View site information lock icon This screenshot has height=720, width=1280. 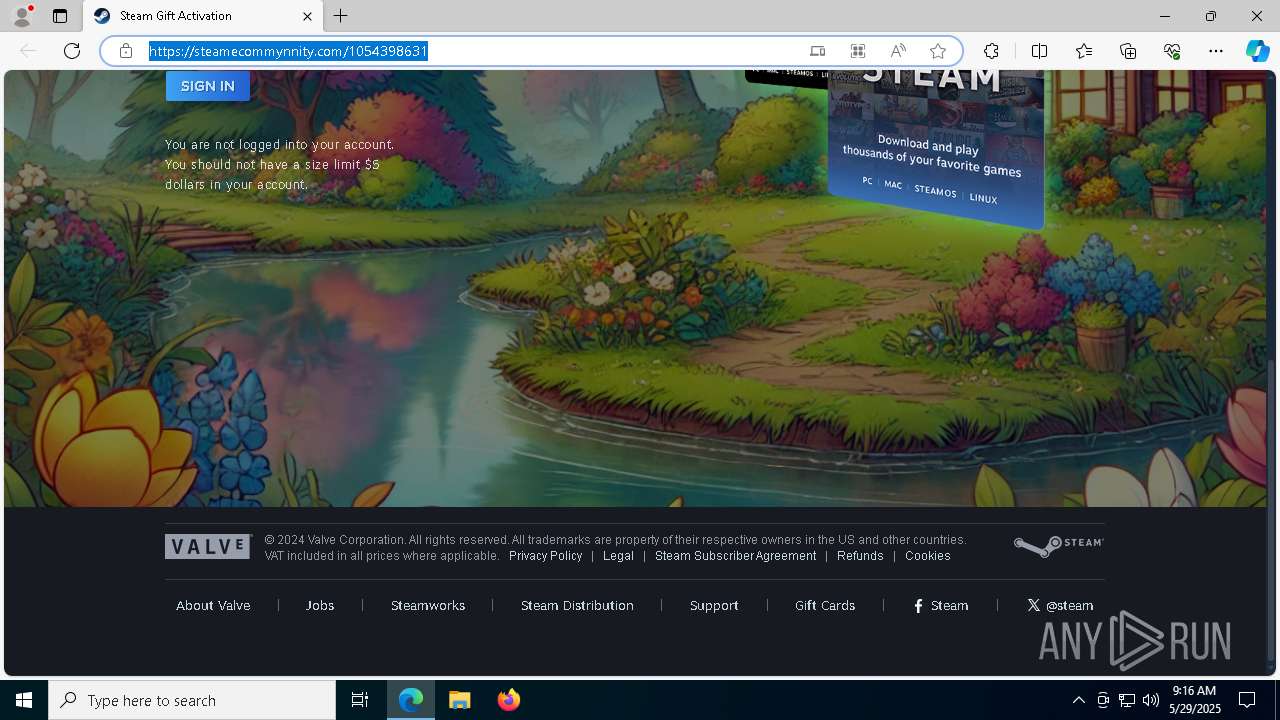click(126, 51)
